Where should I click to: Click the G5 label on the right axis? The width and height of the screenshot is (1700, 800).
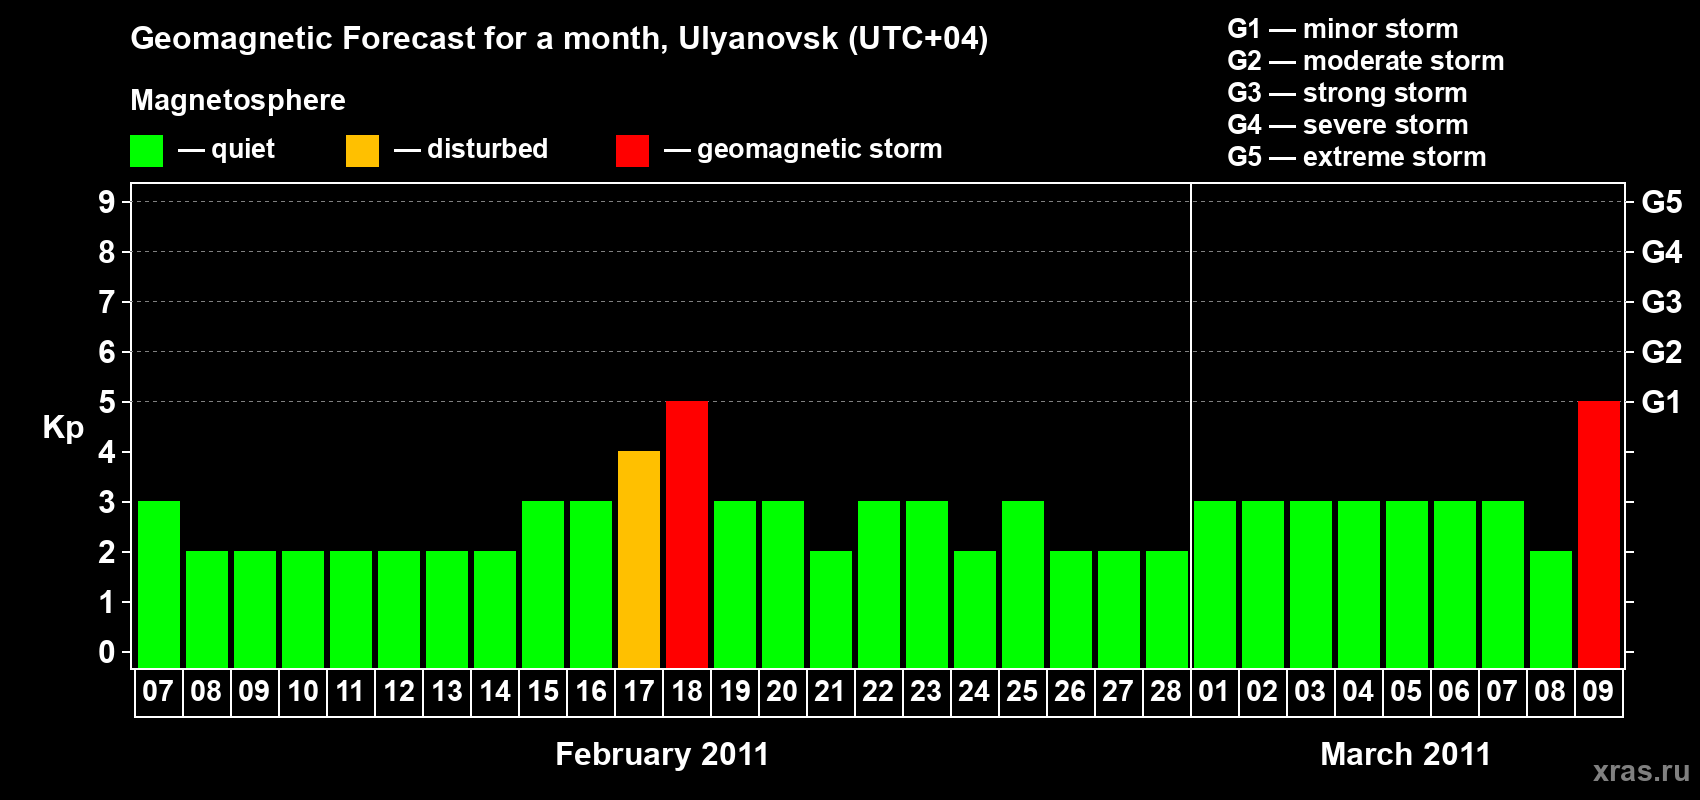(1662, 202)
